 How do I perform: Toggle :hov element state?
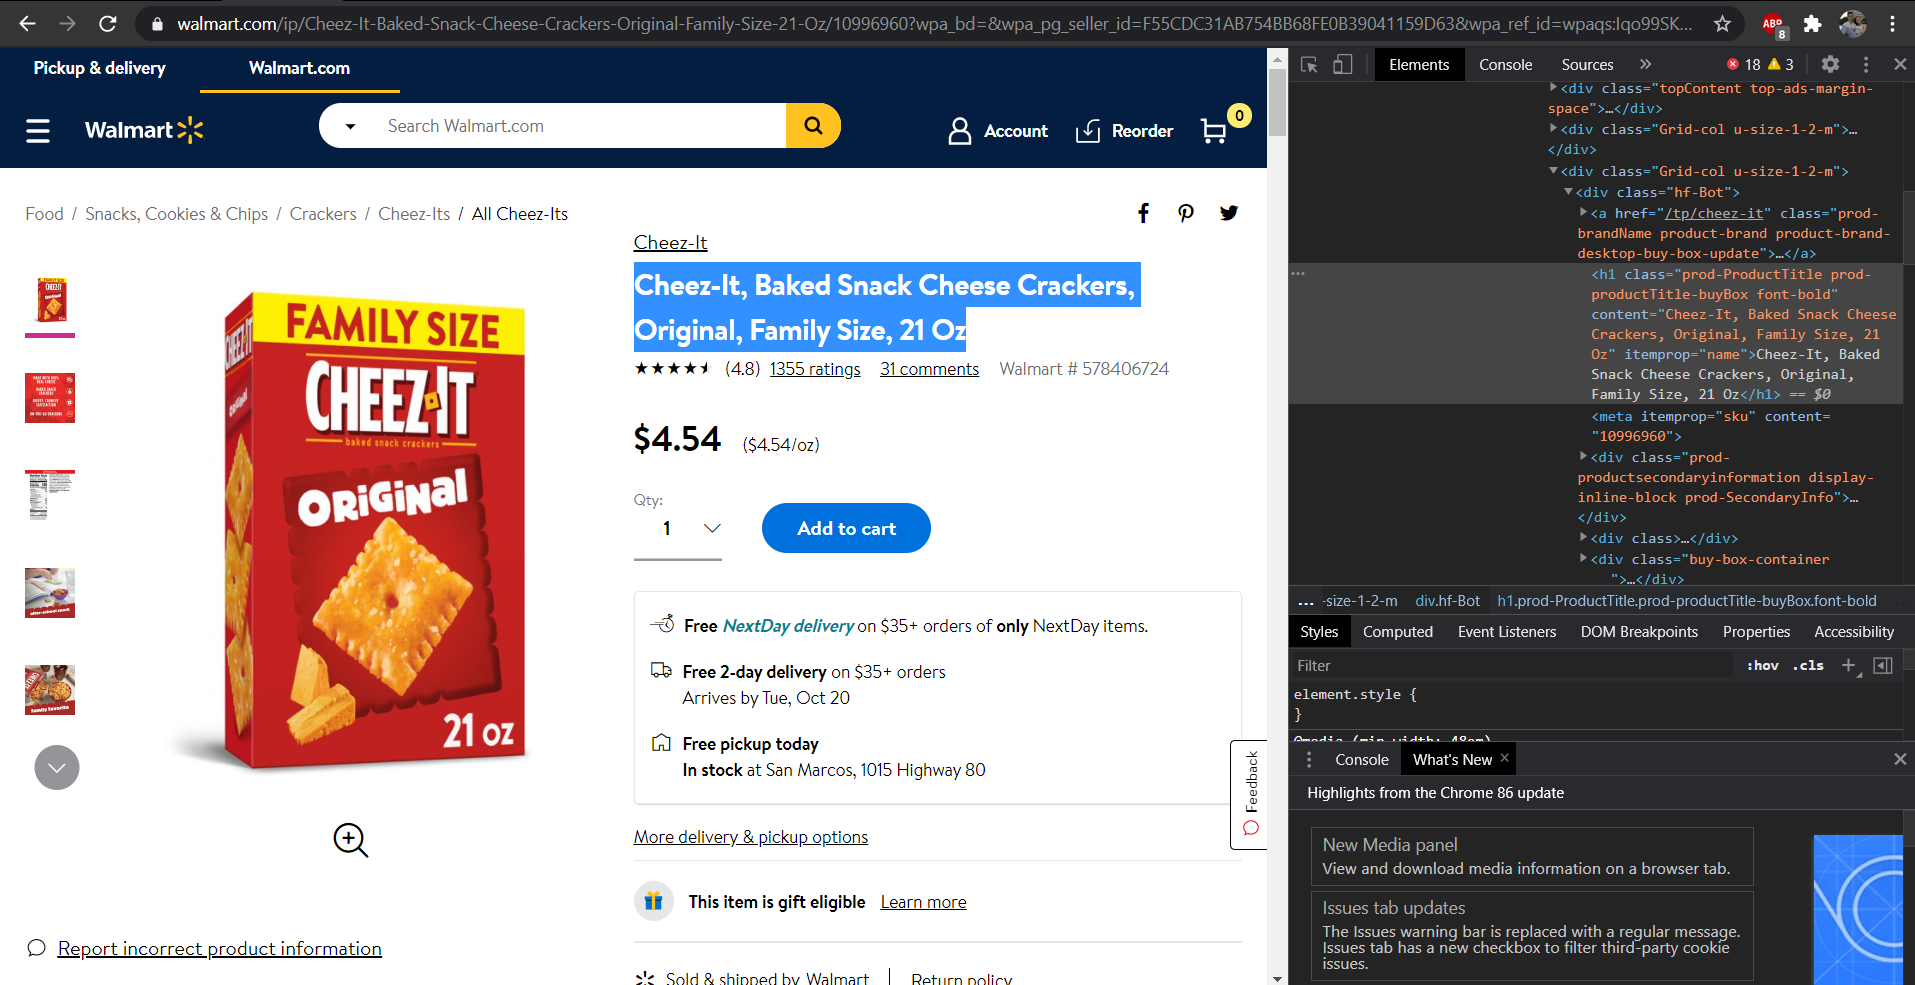click(x=1763, y=666)
